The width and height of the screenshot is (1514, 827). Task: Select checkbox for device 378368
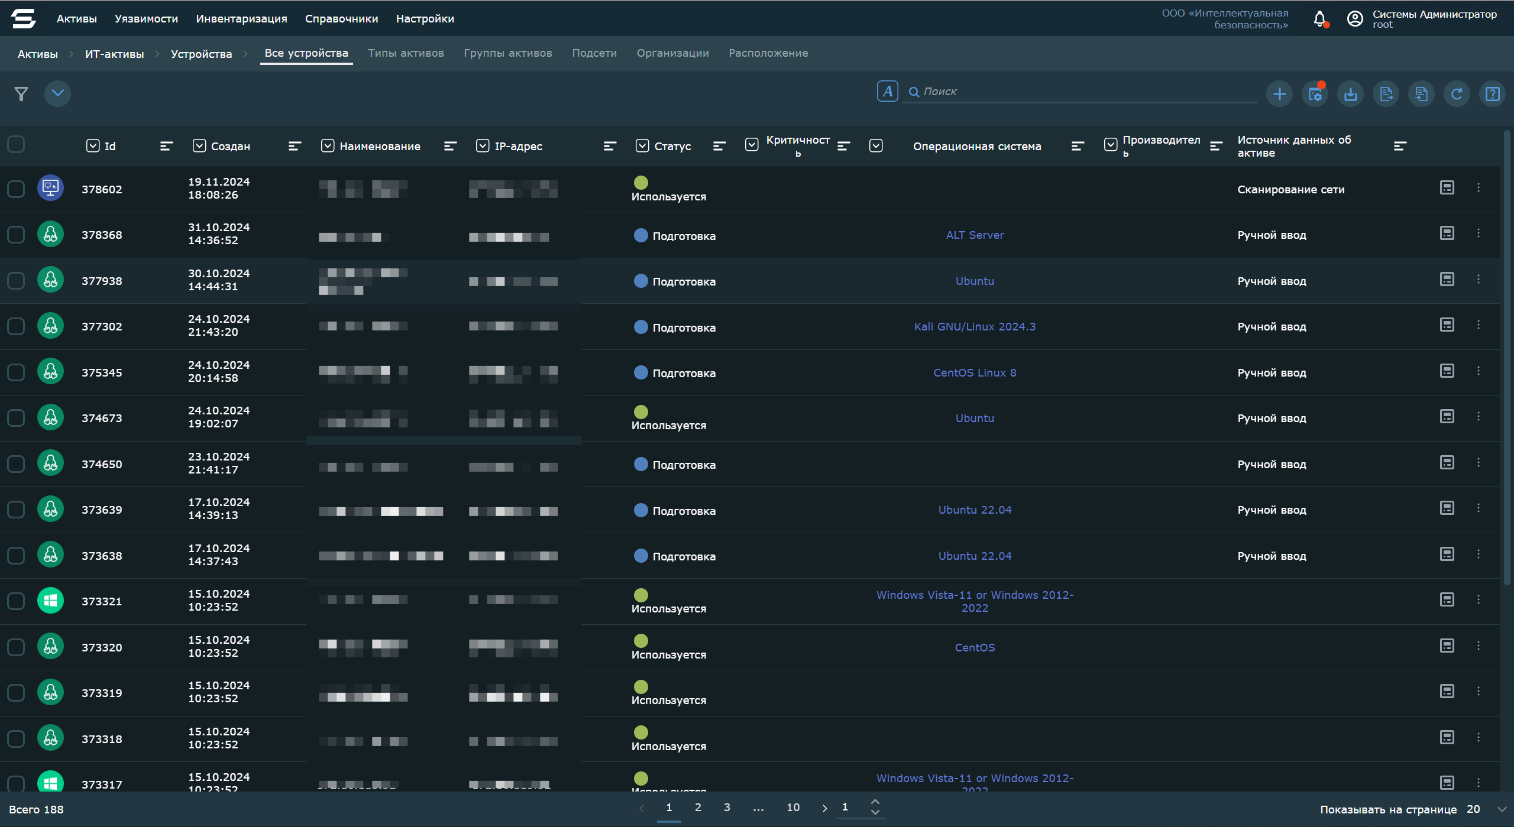click(16, 235)
